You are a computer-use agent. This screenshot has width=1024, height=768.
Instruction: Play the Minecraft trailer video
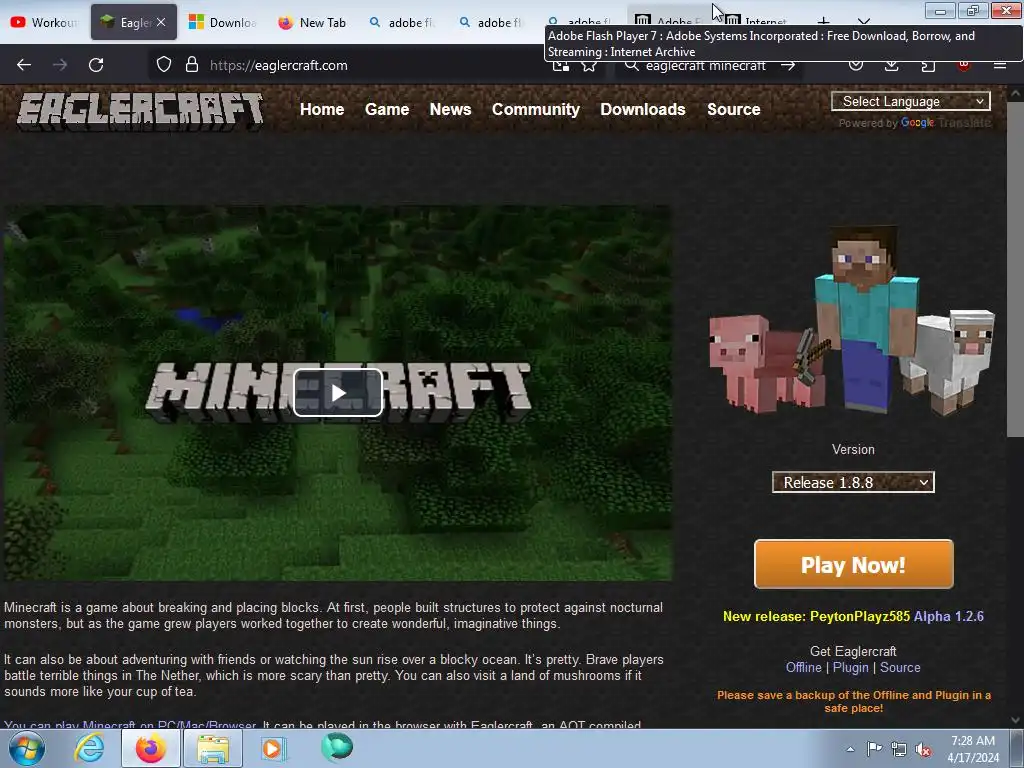tap(338, 392)
